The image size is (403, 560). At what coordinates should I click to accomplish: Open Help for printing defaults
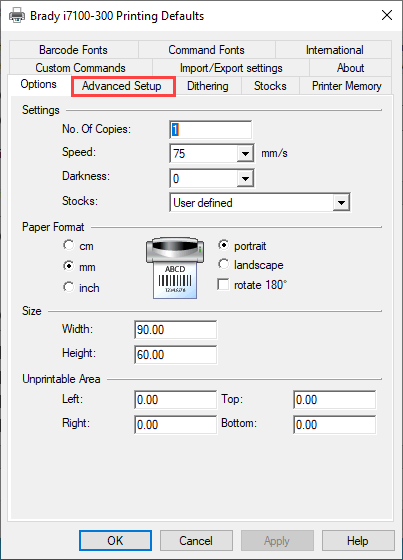pos(358,540)
